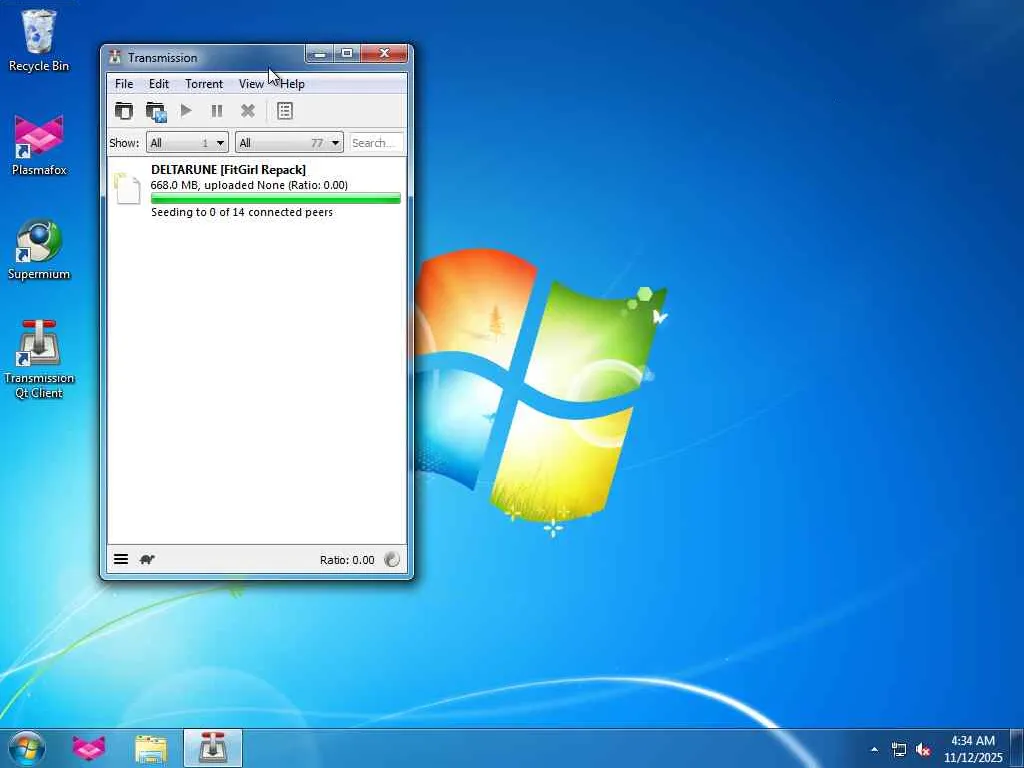This screenshot has width=1024, height=768.
Task: Close the Transmission window
Action: click(384, 54)
